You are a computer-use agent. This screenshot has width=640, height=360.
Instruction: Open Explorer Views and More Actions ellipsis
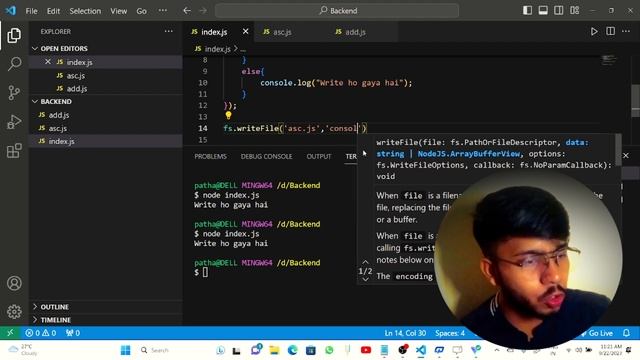pyautogui.click(x=169, y=31)
